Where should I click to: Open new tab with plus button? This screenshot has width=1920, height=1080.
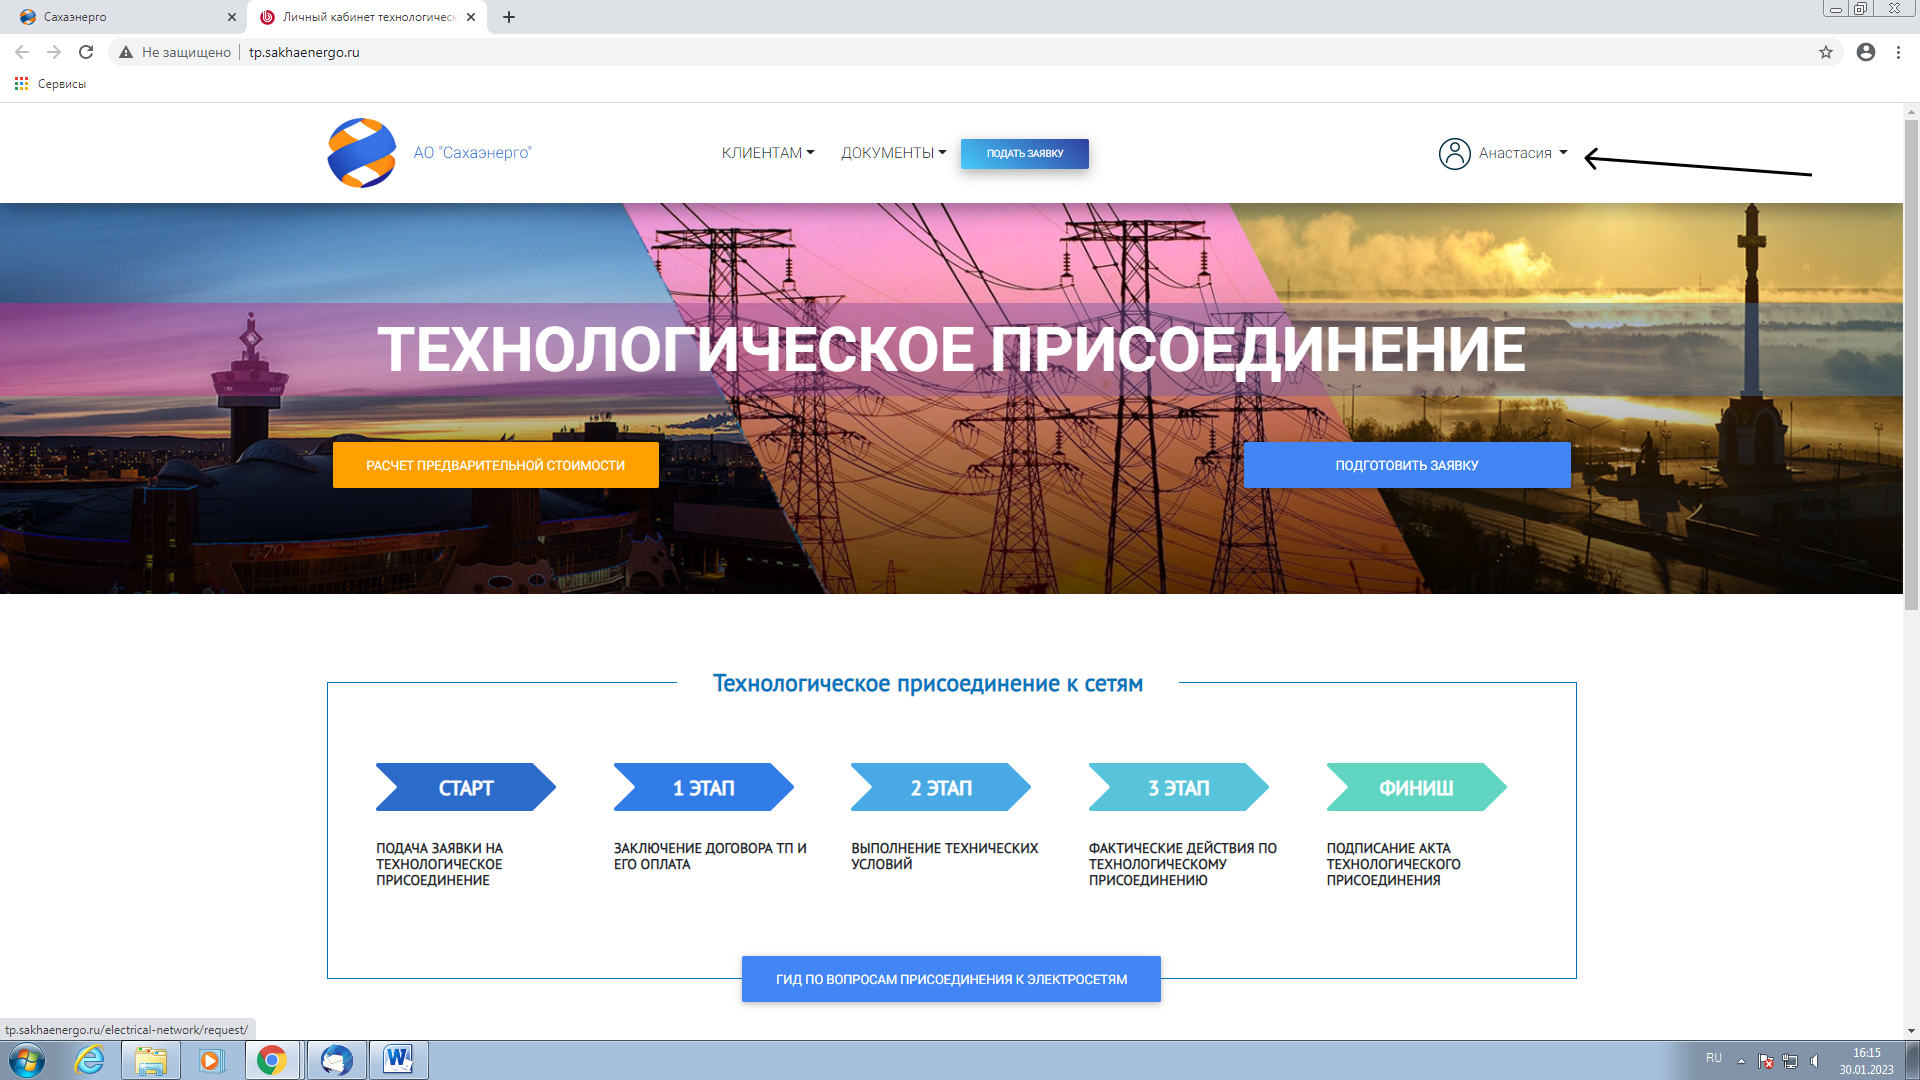[509, 17]
